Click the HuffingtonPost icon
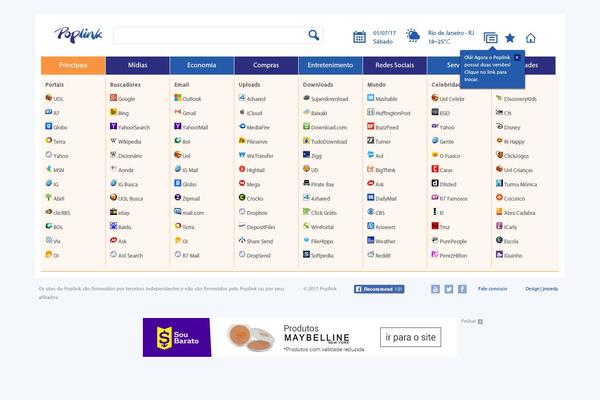 point(371,112)
